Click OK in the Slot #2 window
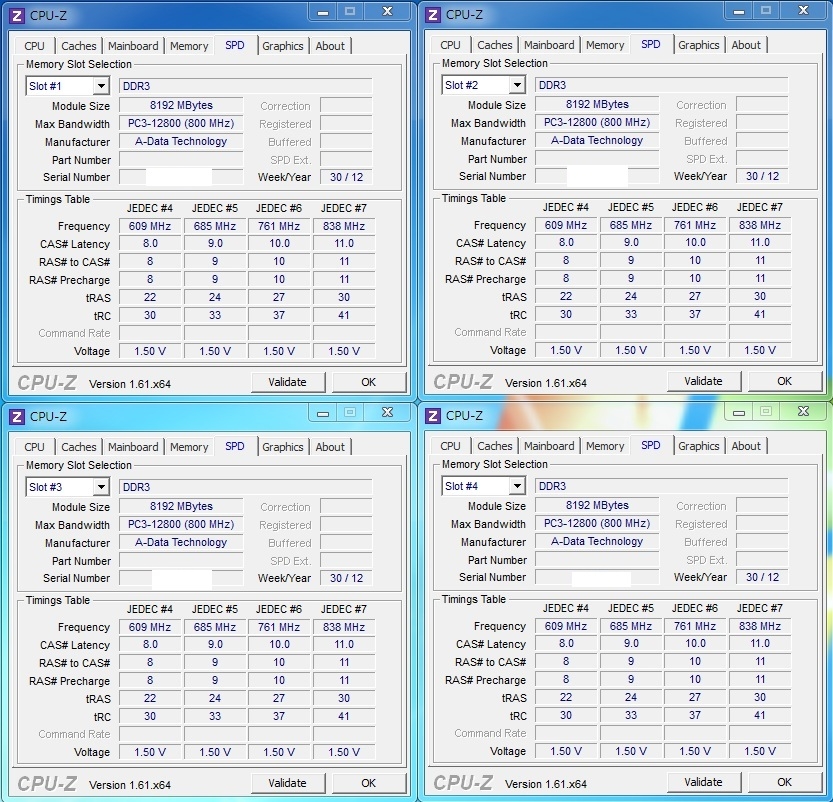 point(784,381)
